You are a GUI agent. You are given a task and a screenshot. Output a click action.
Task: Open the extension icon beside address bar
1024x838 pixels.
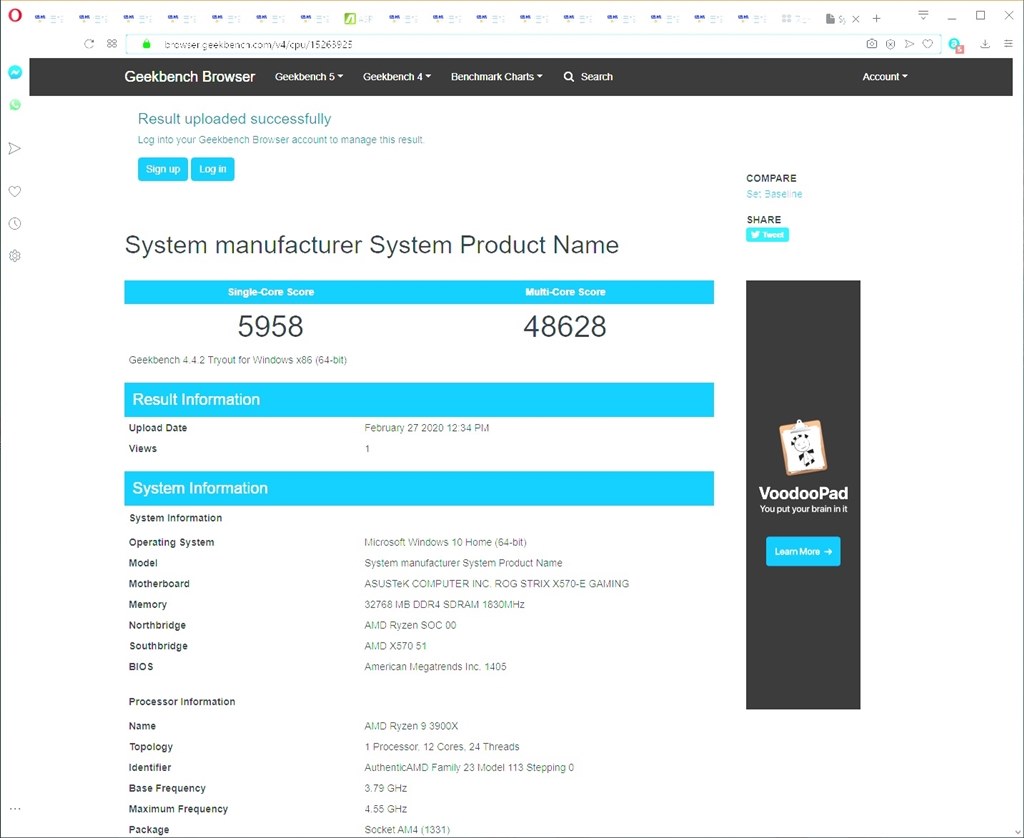pyautogui.click(x=956, y=45)
